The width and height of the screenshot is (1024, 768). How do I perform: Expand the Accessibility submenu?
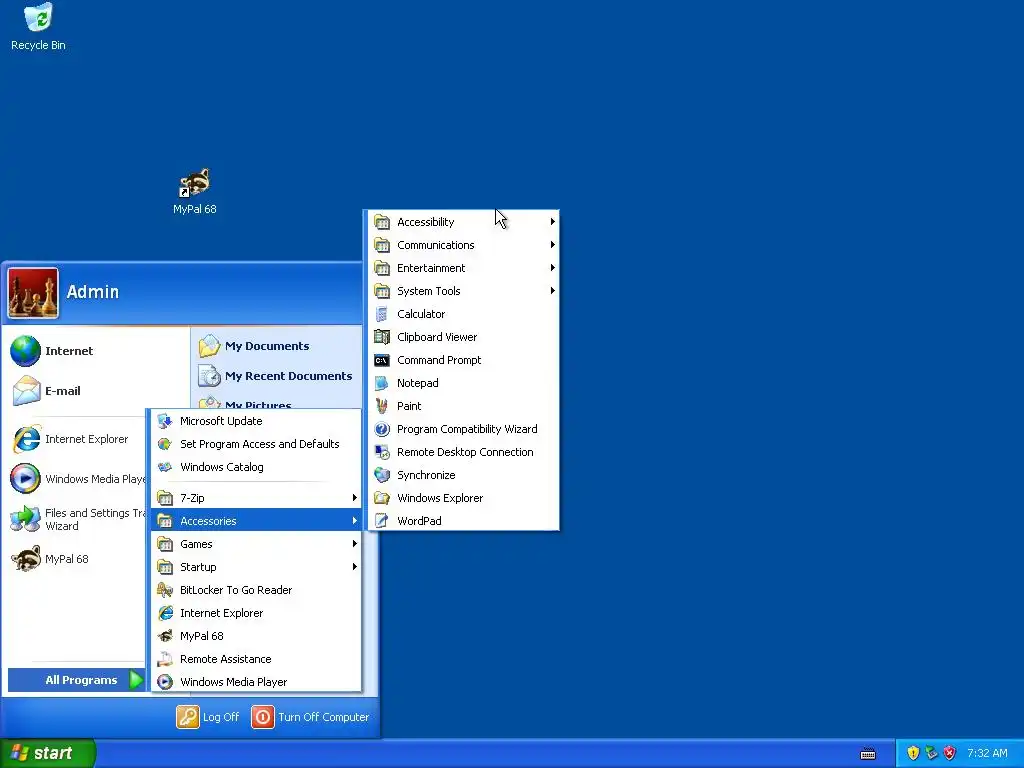464,222
